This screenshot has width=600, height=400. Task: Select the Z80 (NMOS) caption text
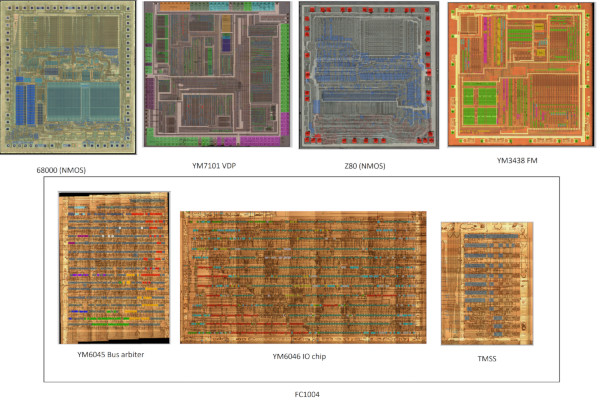[365, 166]
